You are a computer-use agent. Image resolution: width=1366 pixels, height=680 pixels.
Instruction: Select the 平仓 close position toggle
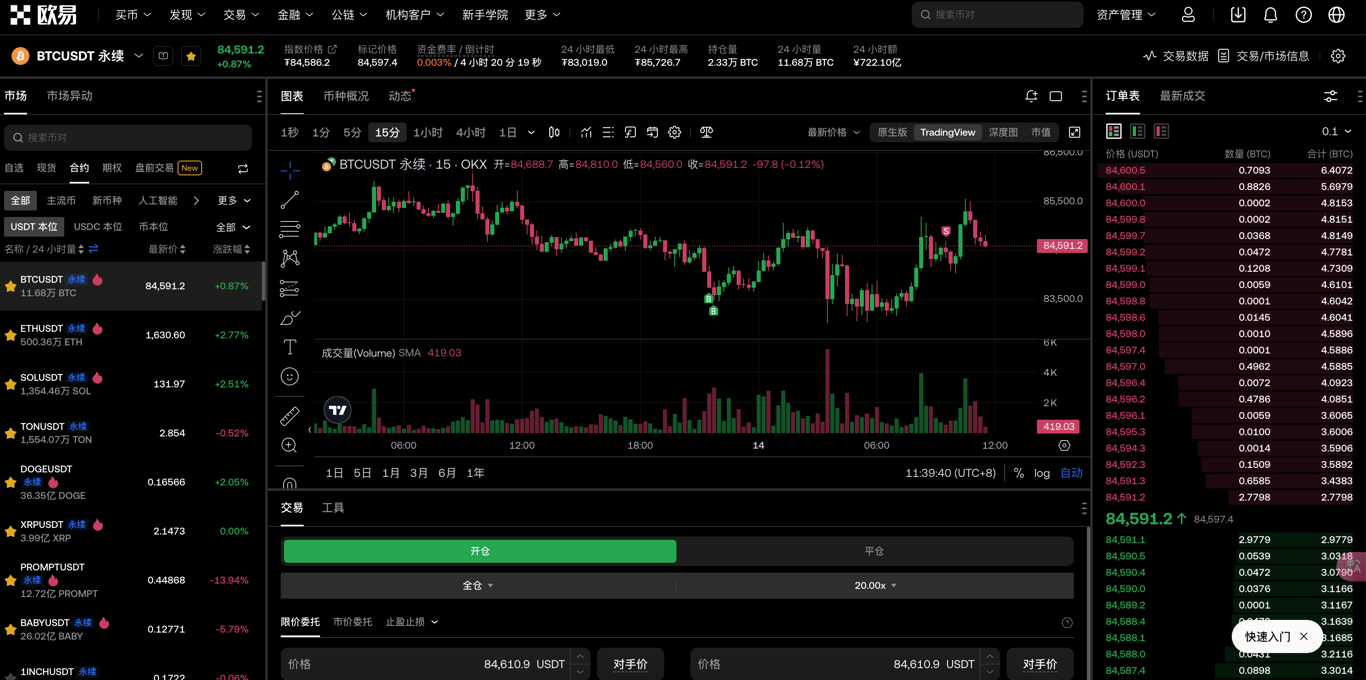[874, 551]
